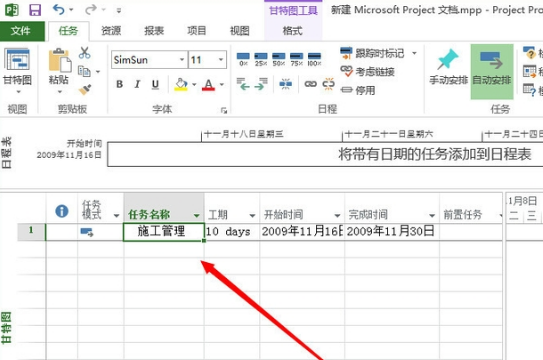543x360 pixels.
Task: Open the 报表 tab
Action: pos(154,31)
